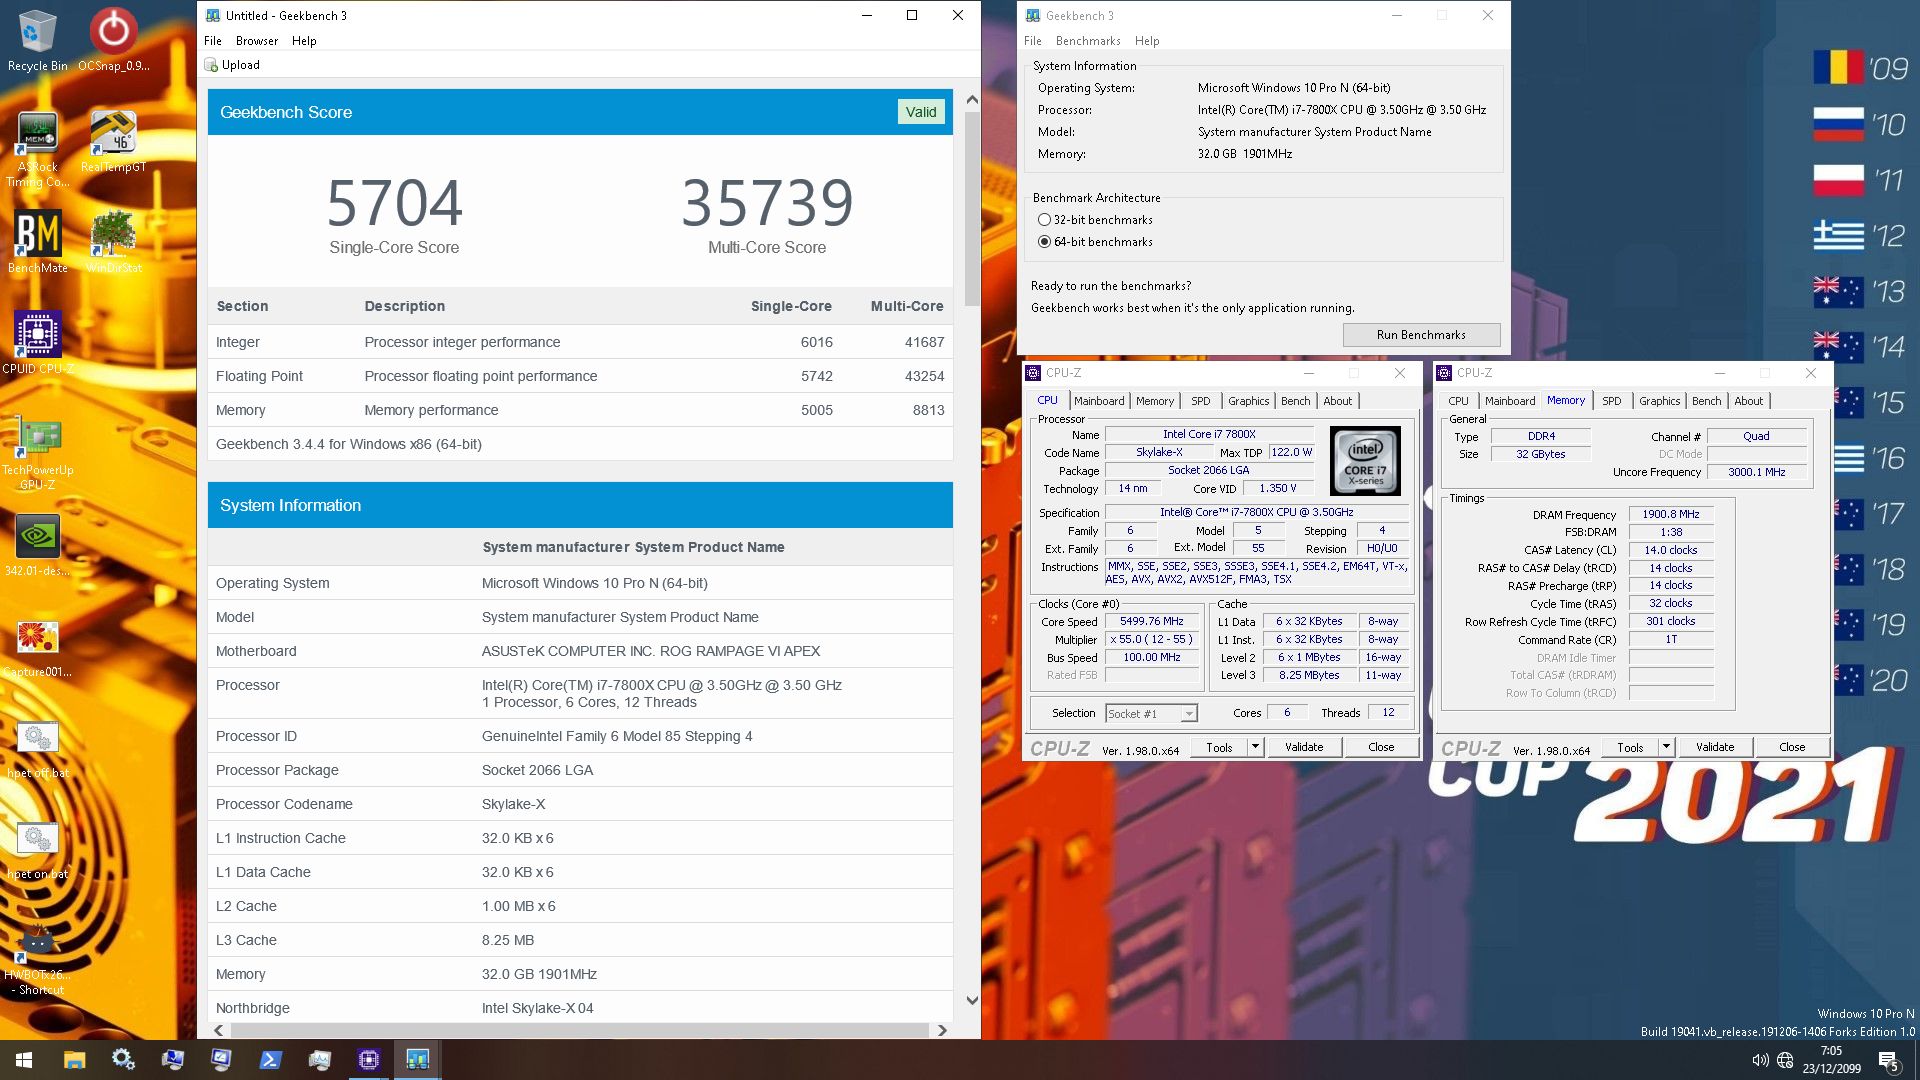Viewport: 1920px width, 1080px height.
Task: Switch to SPD tab in right CPU-Z window
Action: click(1611, 401)
